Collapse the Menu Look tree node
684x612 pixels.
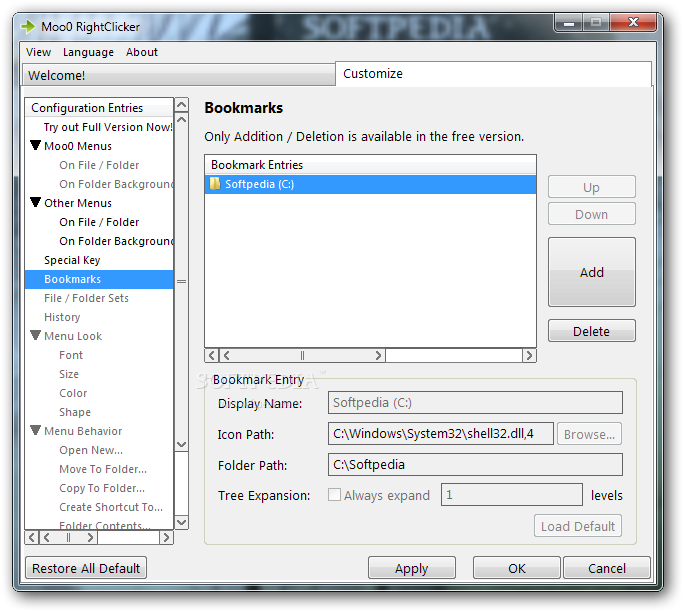click(x=36, y=335)
